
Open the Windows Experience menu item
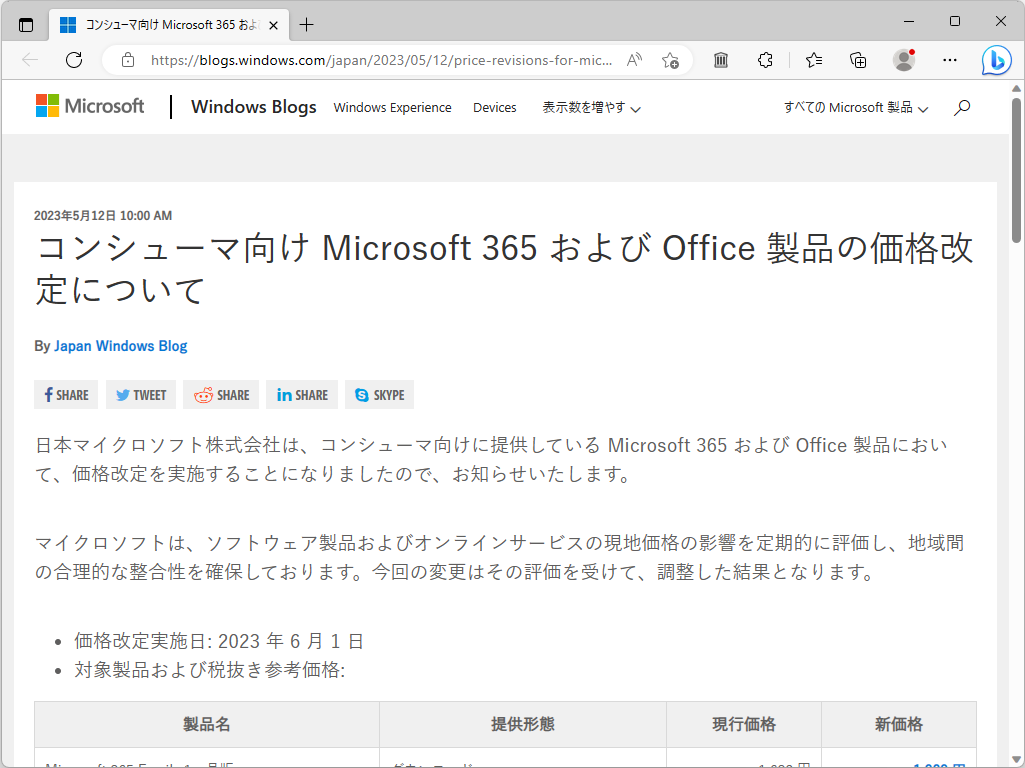pyautogui.click(x=392, y=107)
